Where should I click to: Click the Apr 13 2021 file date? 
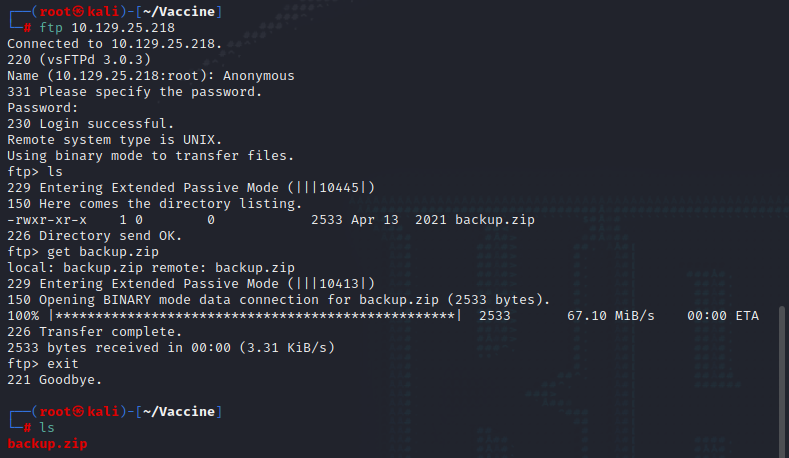(398, 220)
